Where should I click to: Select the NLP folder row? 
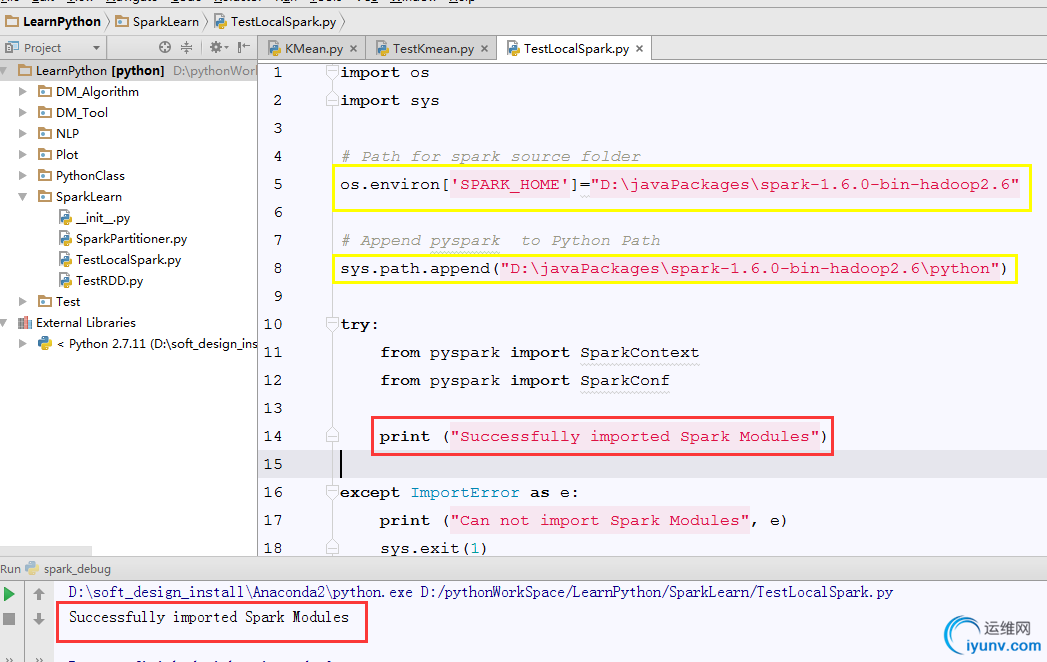coord(128,134)
